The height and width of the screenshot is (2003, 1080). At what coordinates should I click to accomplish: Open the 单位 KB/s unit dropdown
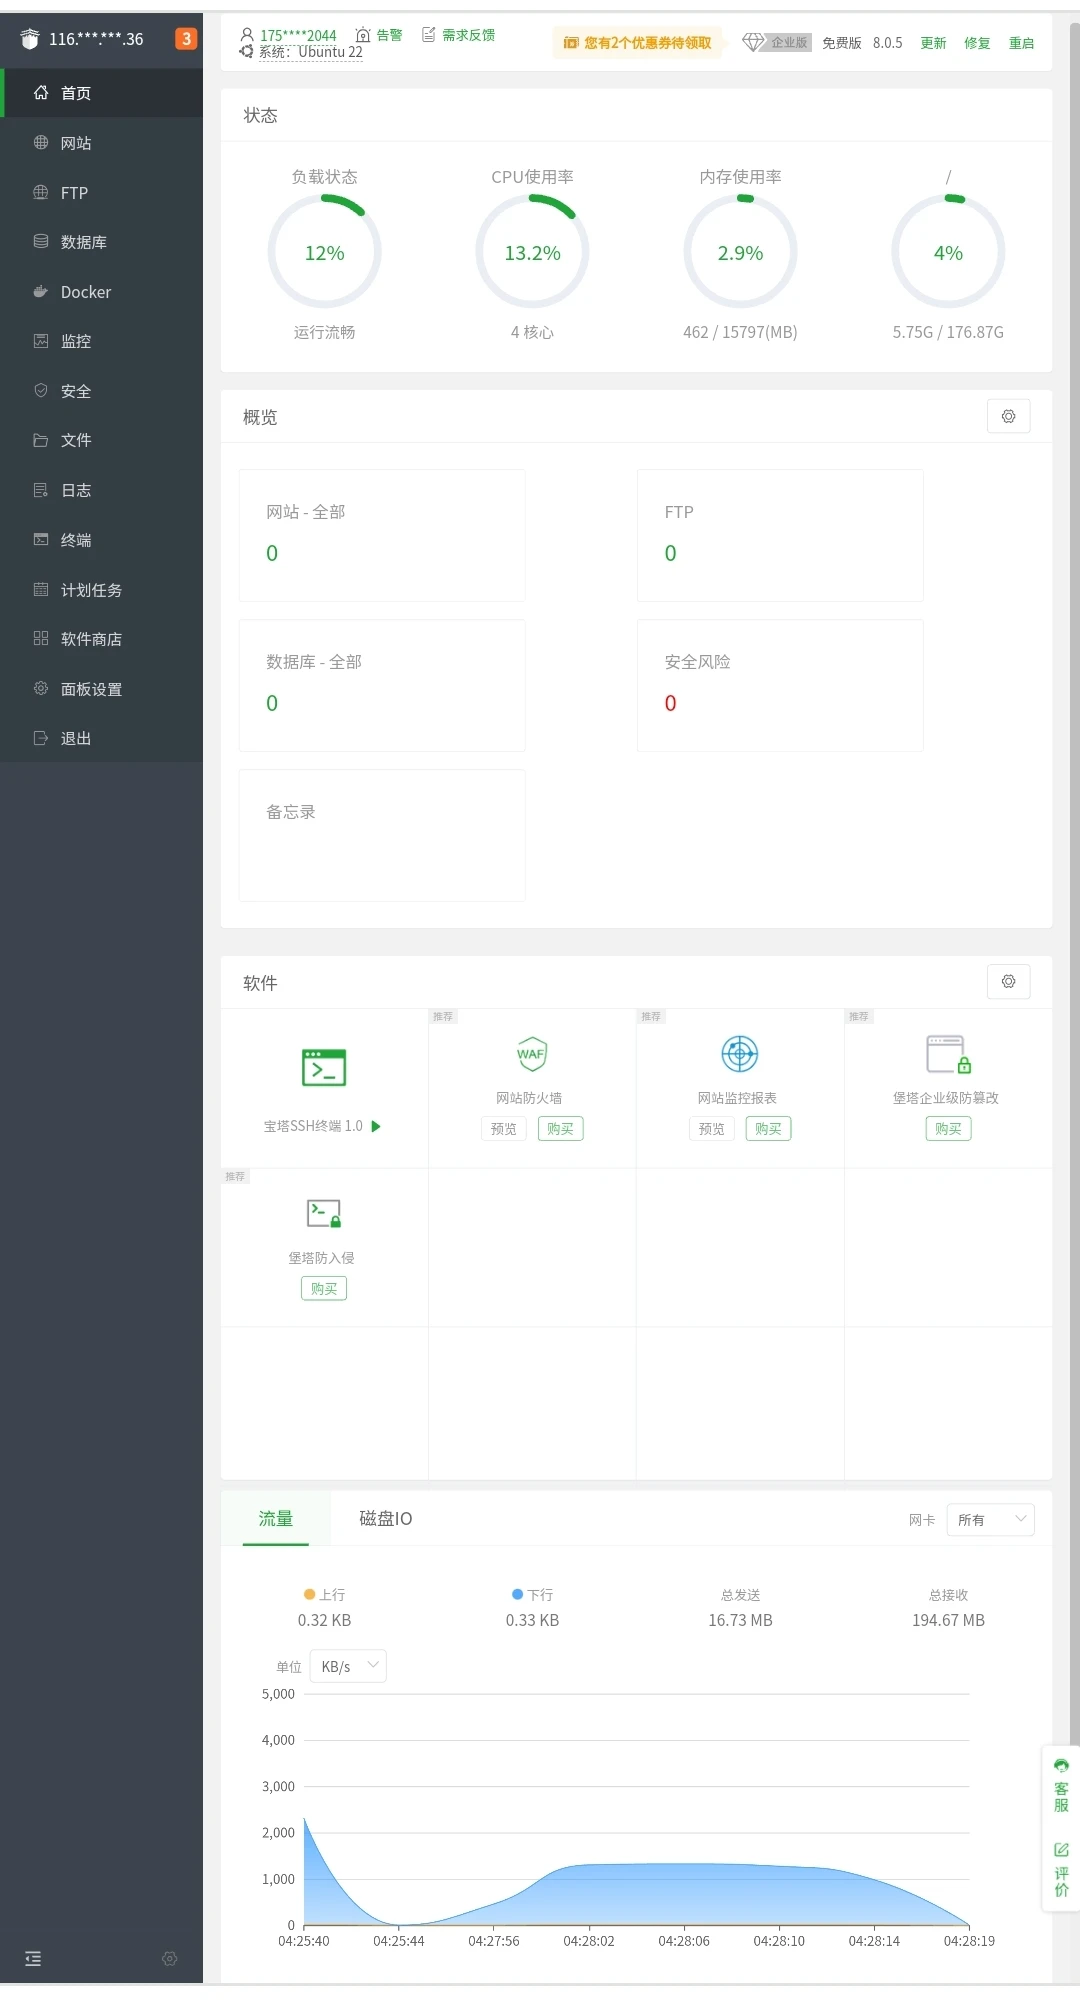tap(348, 1666)
